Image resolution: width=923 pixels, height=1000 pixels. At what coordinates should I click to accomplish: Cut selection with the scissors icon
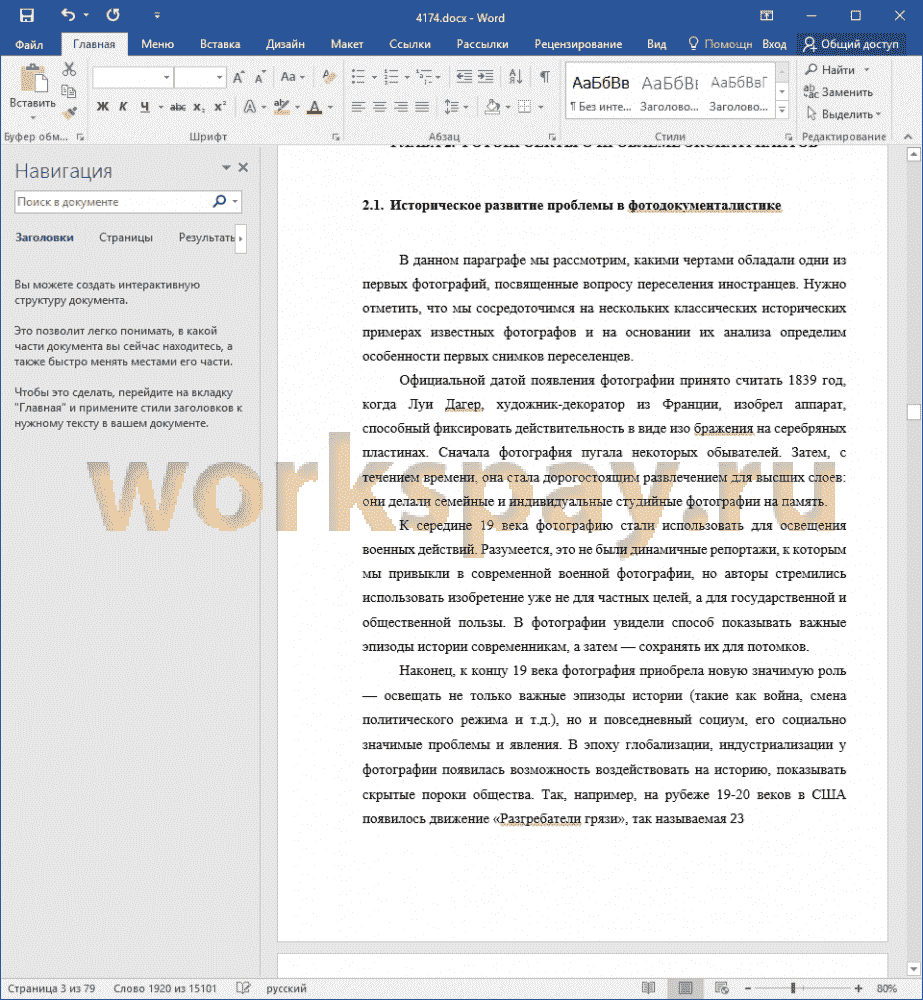pyautogui.click(x=69, y=69)
